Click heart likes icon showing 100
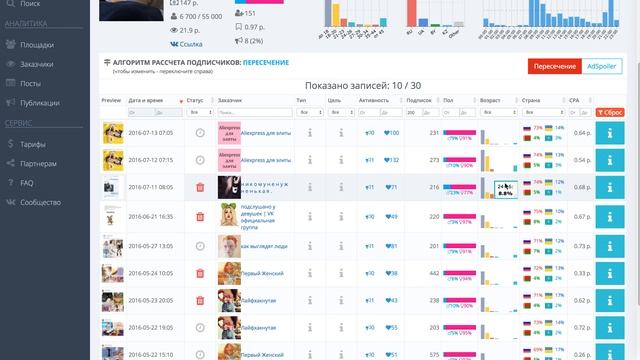 tap(387, 133)
